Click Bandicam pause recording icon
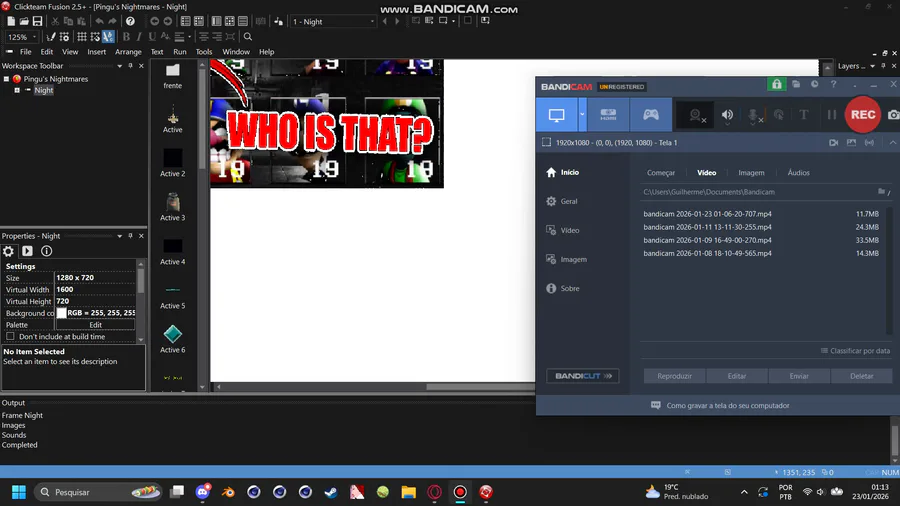This screenshot has height=506, width=900. click(832, 115)
